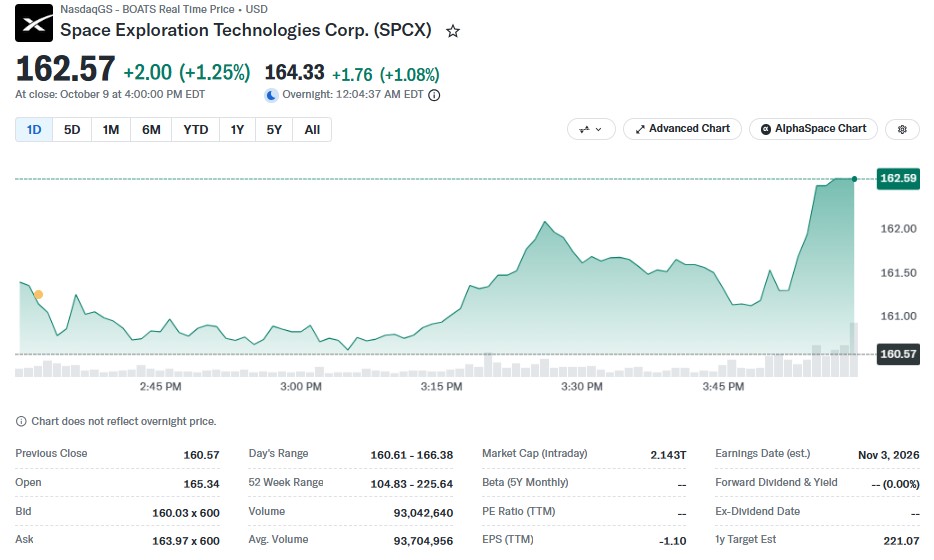The image size is (934, 560).
Task: Show the 5Y chart range
Action: click(x=274, y=130)
